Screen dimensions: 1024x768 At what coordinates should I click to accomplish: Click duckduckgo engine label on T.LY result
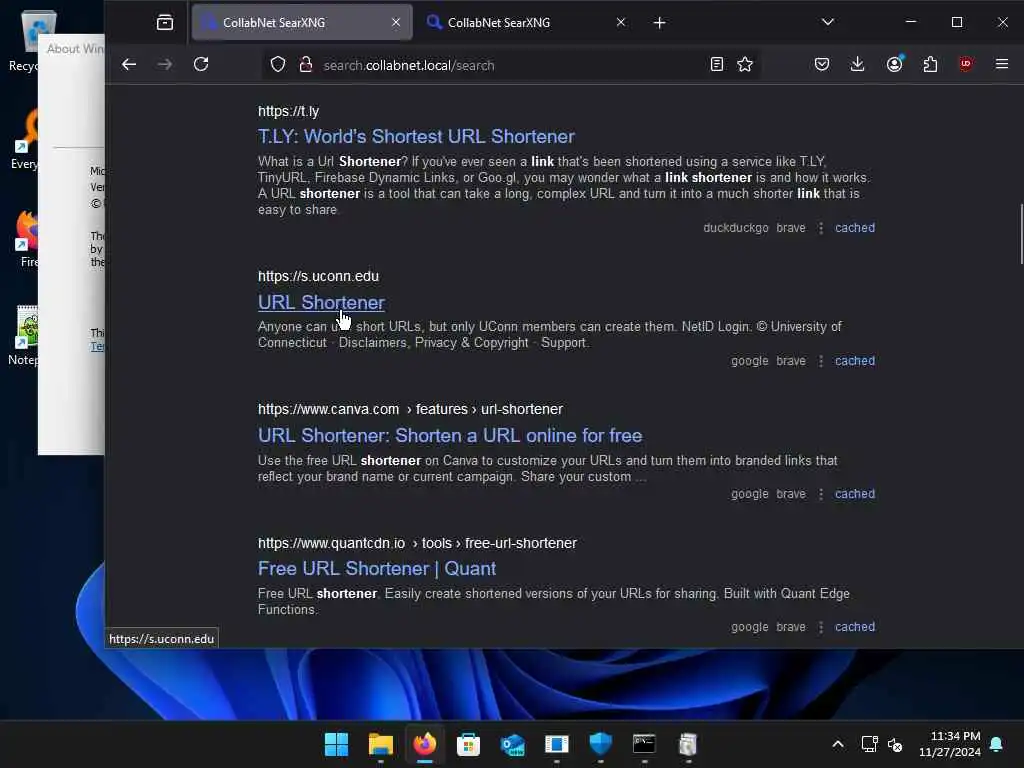736,228
